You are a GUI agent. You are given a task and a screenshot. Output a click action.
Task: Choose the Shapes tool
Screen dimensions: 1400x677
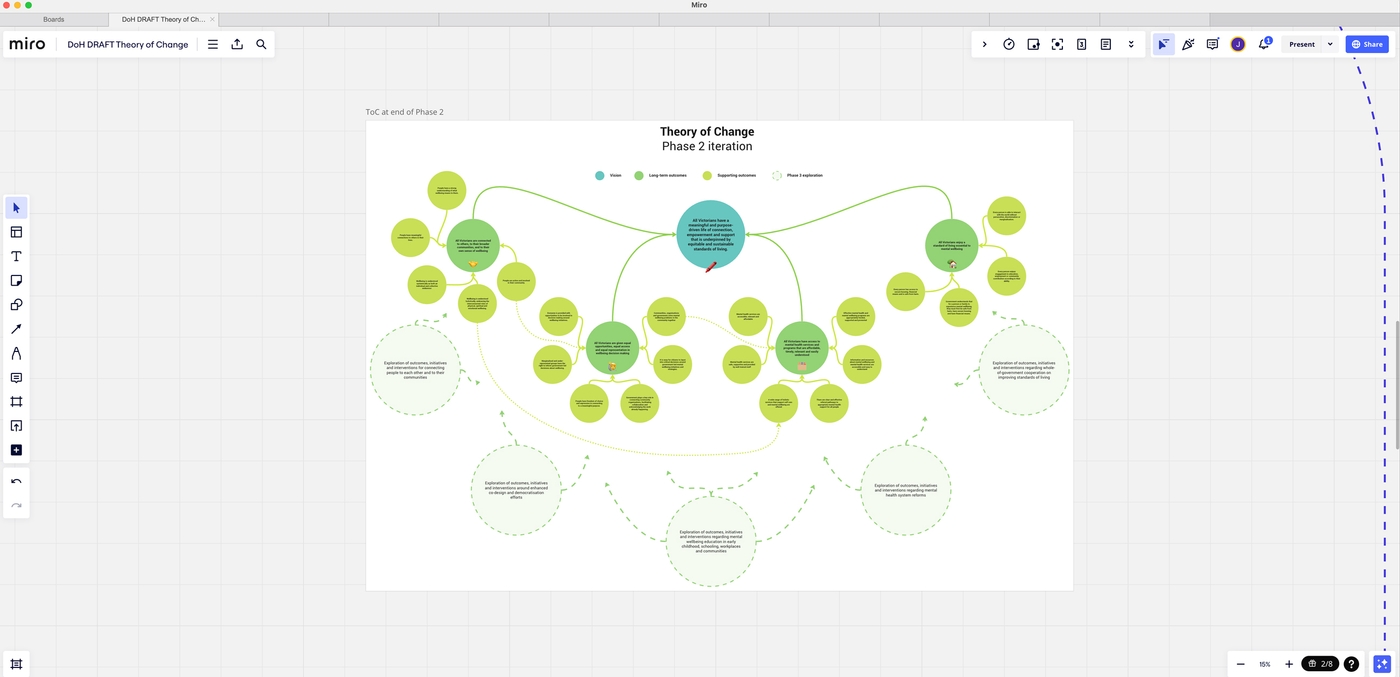coord(16,305)
